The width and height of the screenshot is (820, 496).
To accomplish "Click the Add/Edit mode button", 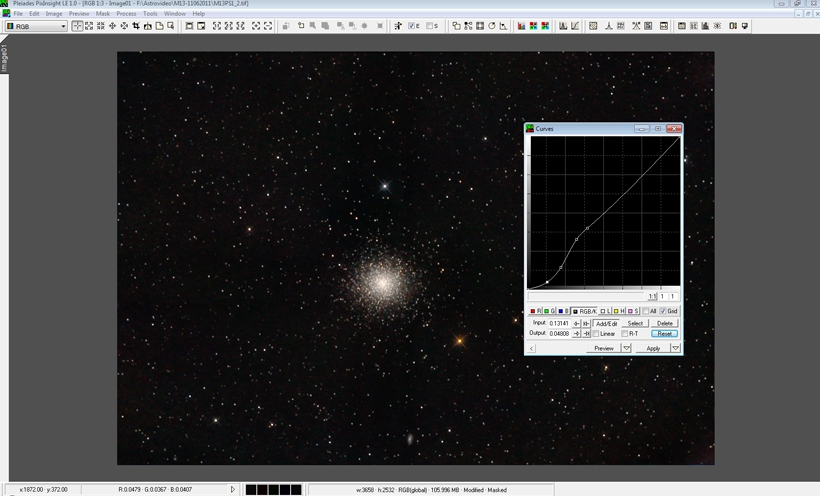I will [x=607, y=323].
